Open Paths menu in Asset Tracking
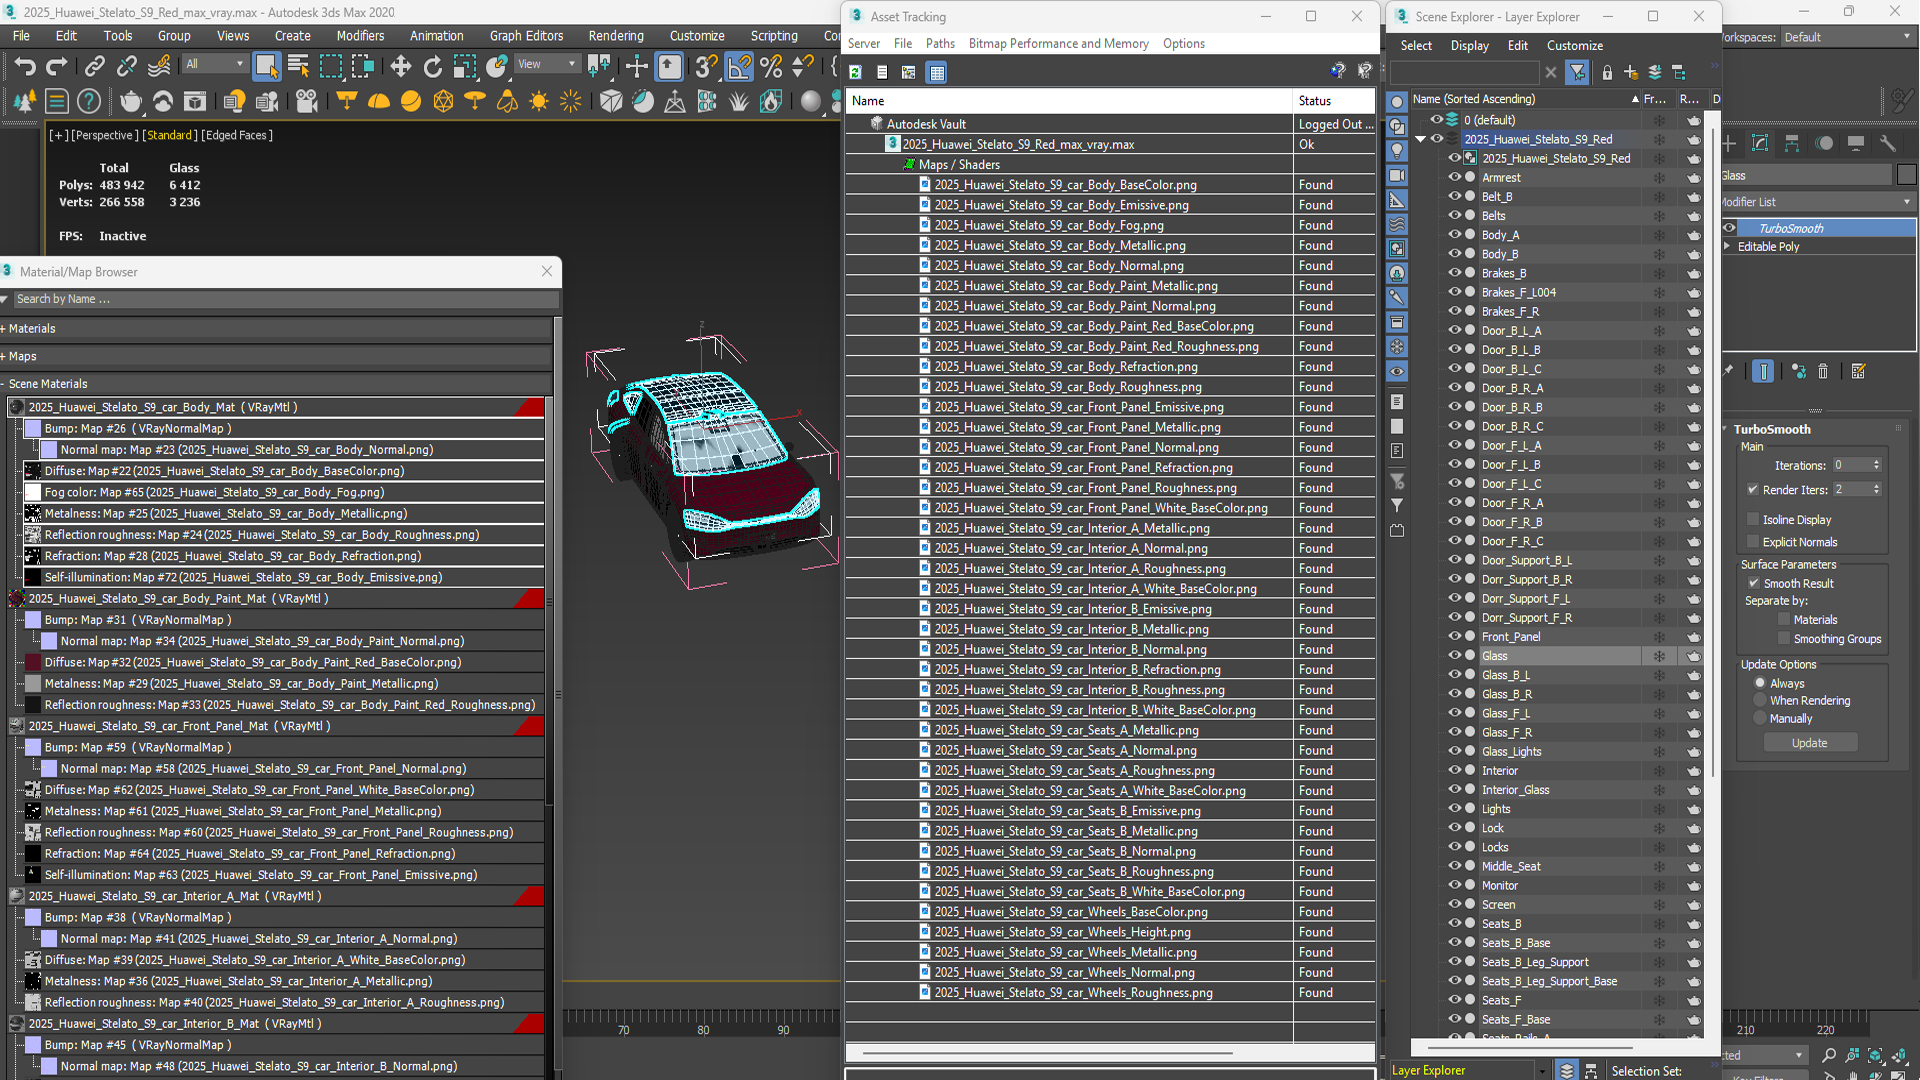The width and height of the screenshot is (1920, 1080). pos(940,43)
